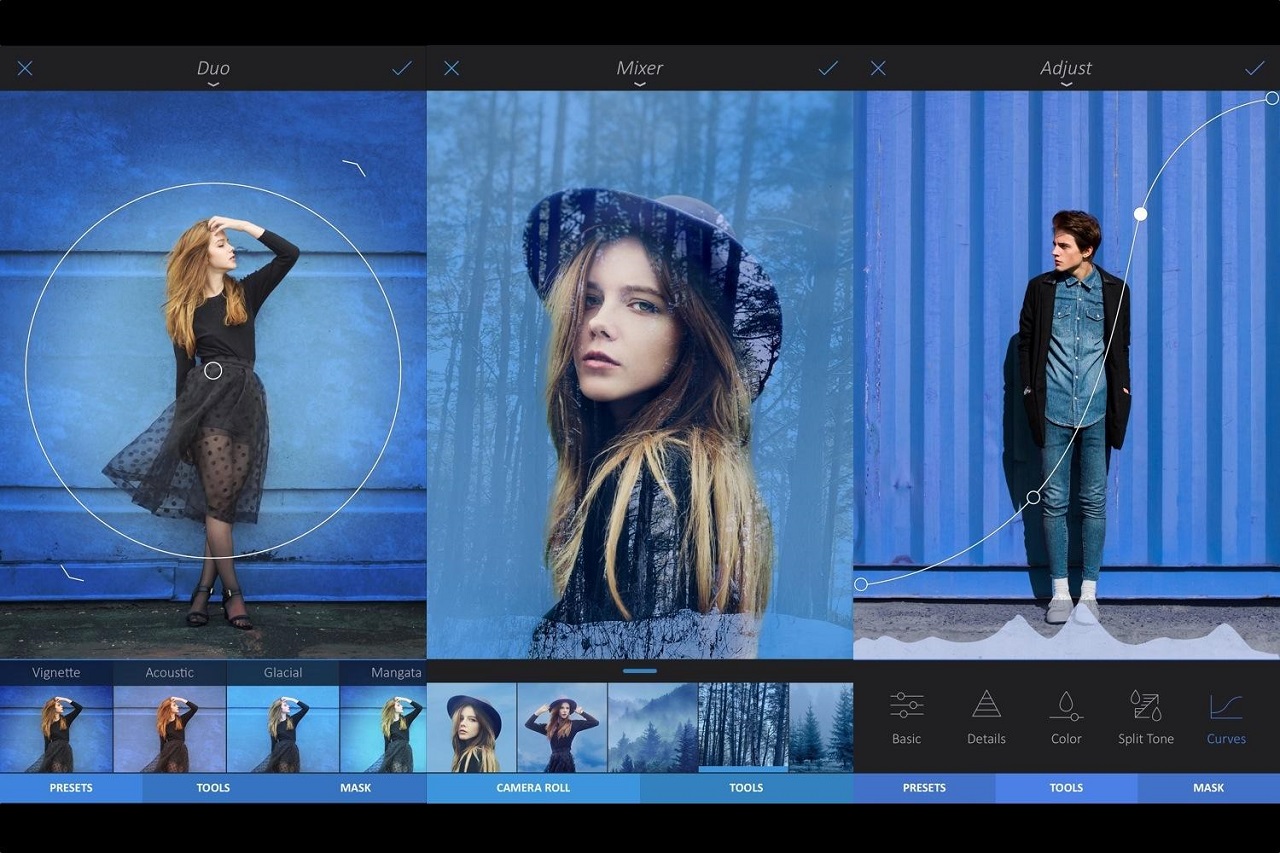Expand the Adjust title dropdown chevron
This screenshot has width=1280, height=853.
(1066, 85)
